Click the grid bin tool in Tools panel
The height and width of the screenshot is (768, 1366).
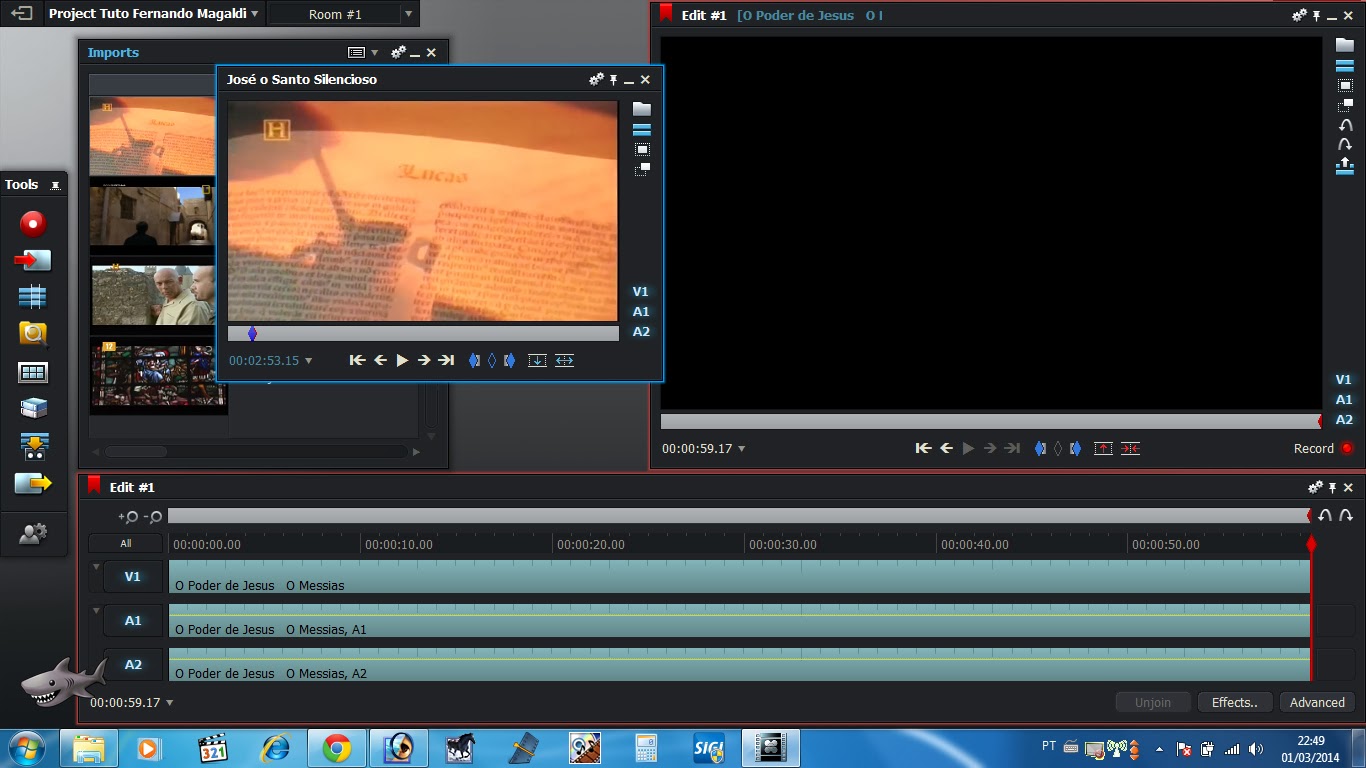click(x=33, y=372)
